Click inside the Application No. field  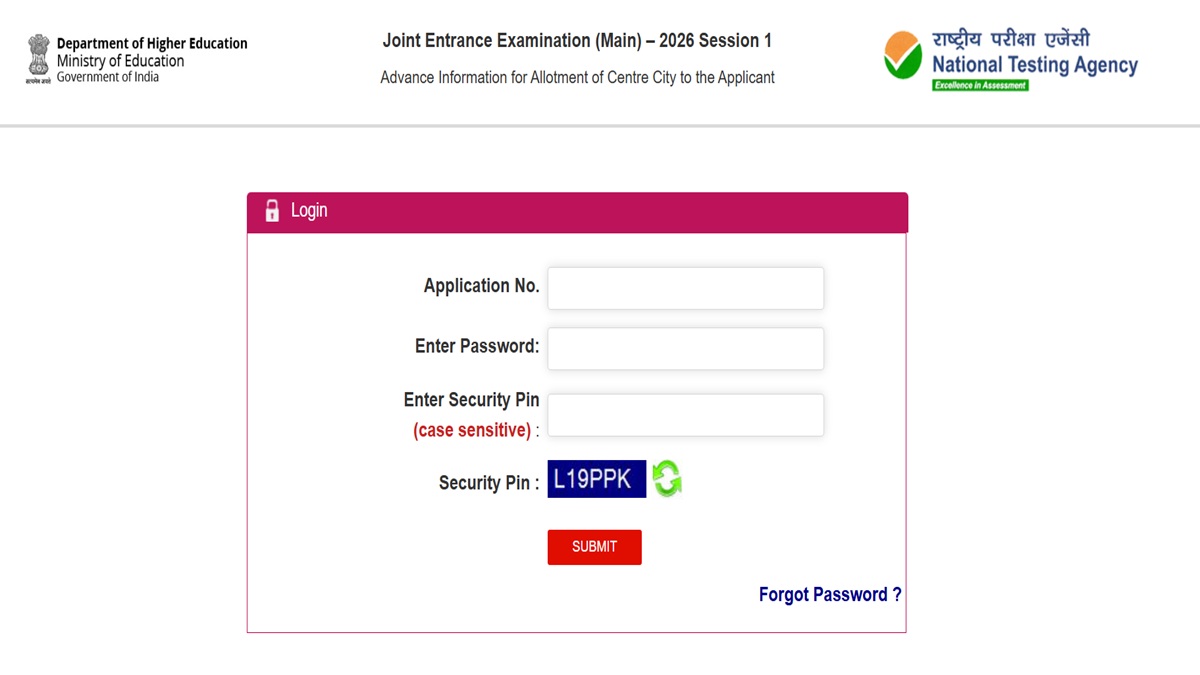(685, 288)
